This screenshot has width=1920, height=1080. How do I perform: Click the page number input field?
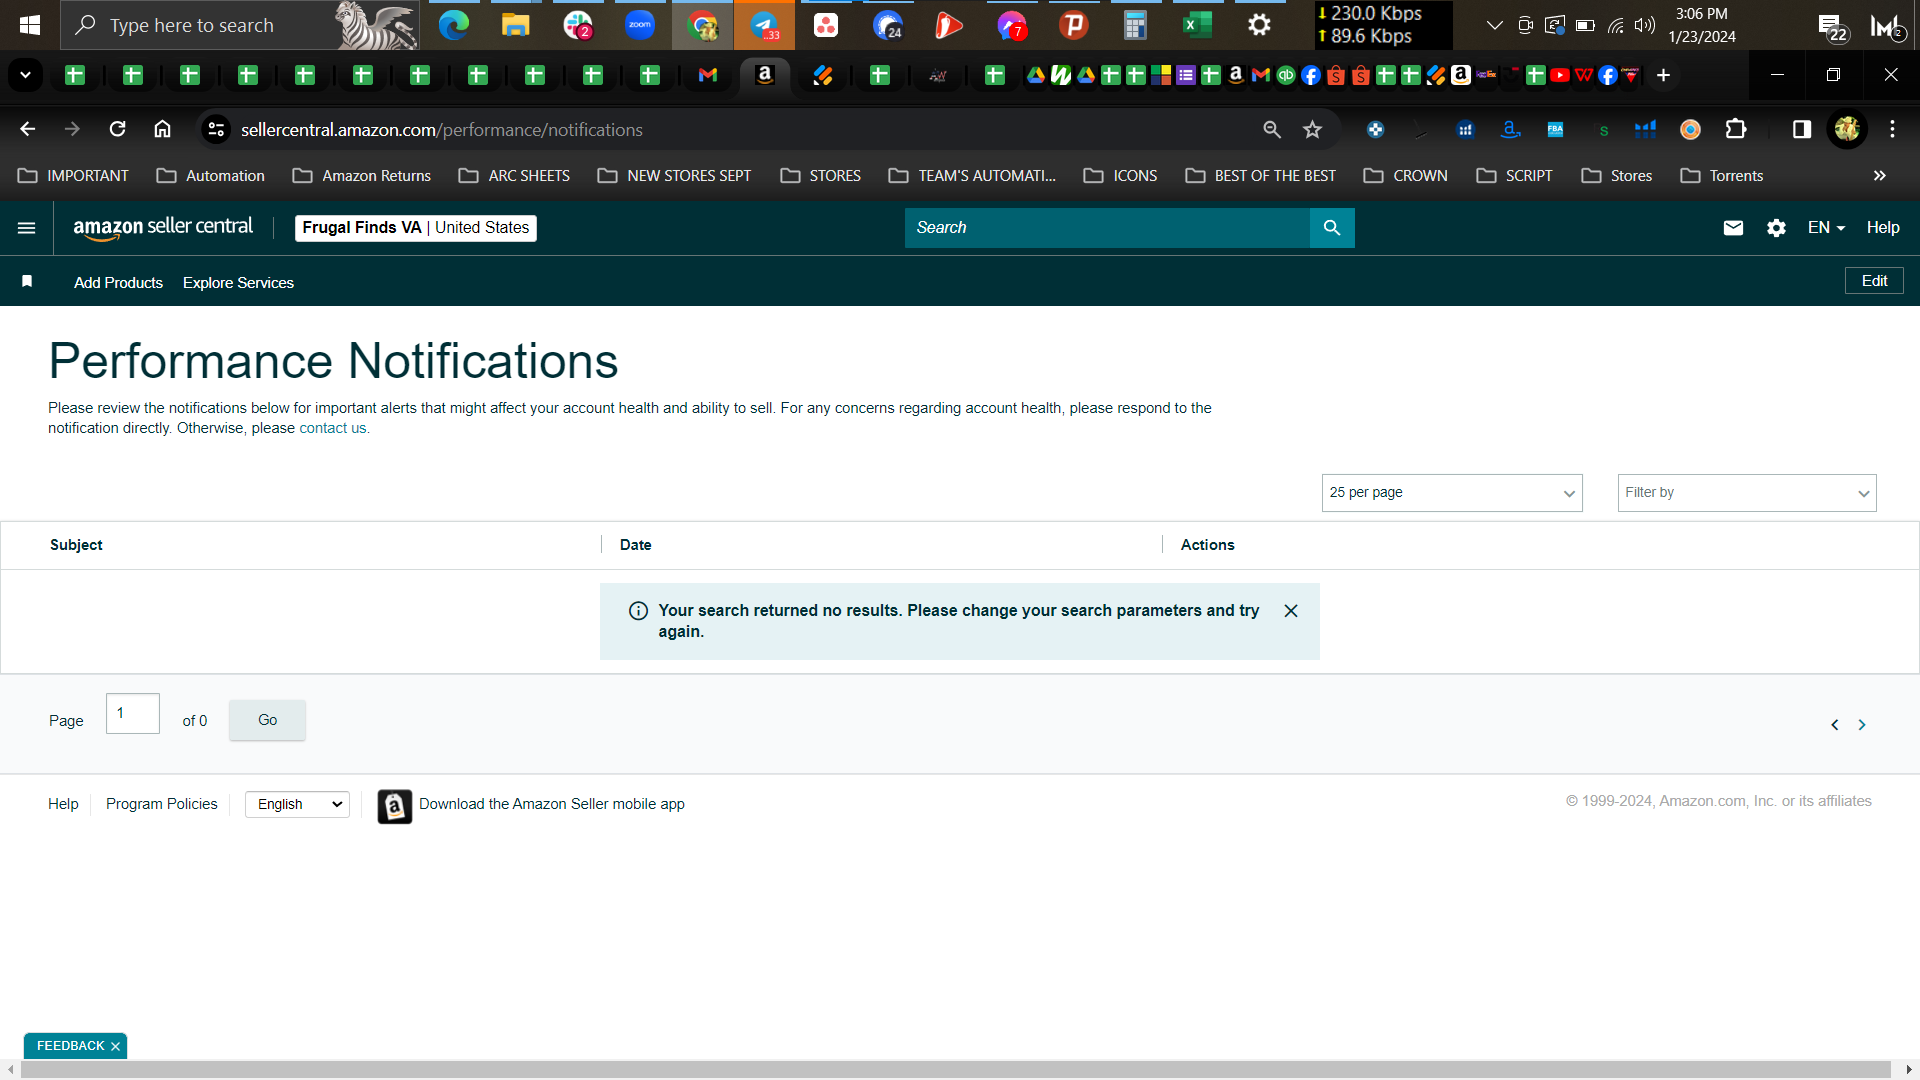[133, 713]
